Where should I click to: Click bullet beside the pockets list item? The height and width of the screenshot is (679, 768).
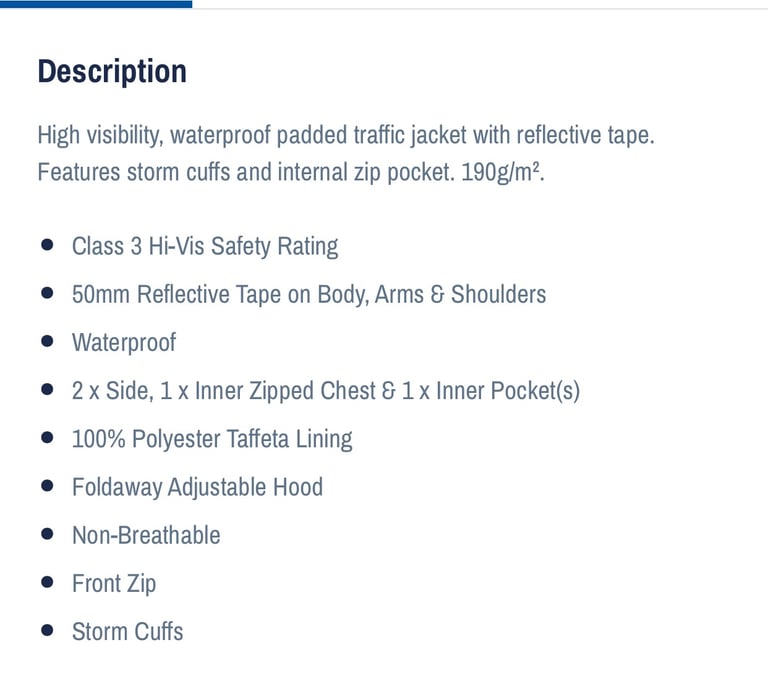(x=48, y=389)
